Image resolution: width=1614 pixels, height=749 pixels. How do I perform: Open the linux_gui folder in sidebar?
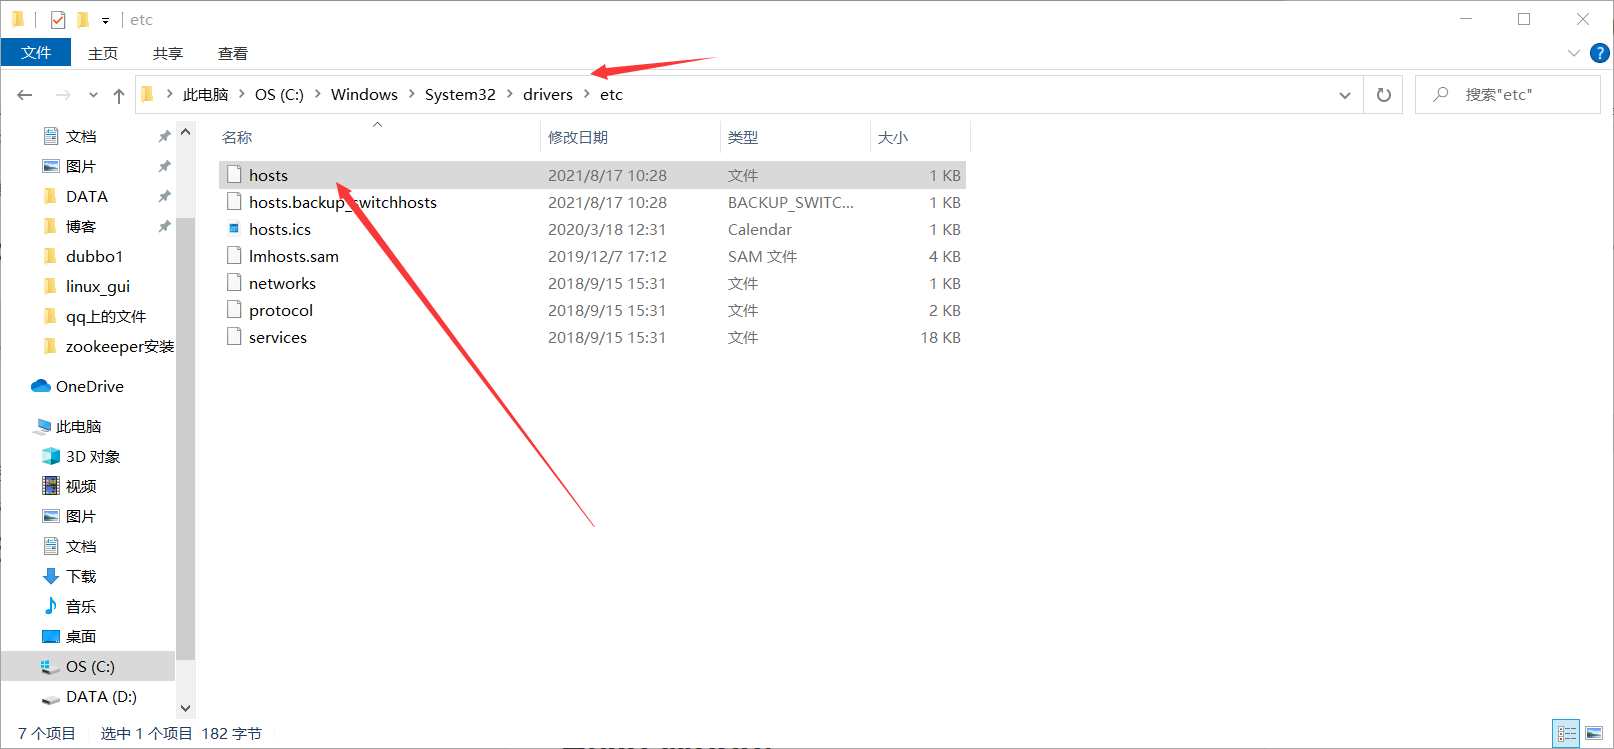pyautogui.click(x=98, y=286)
